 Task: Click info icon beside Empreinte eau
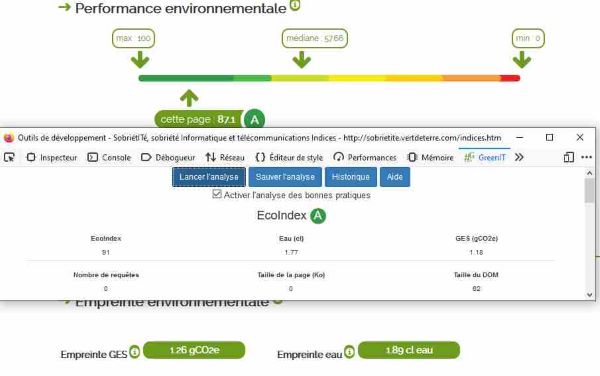click(349, 352)
